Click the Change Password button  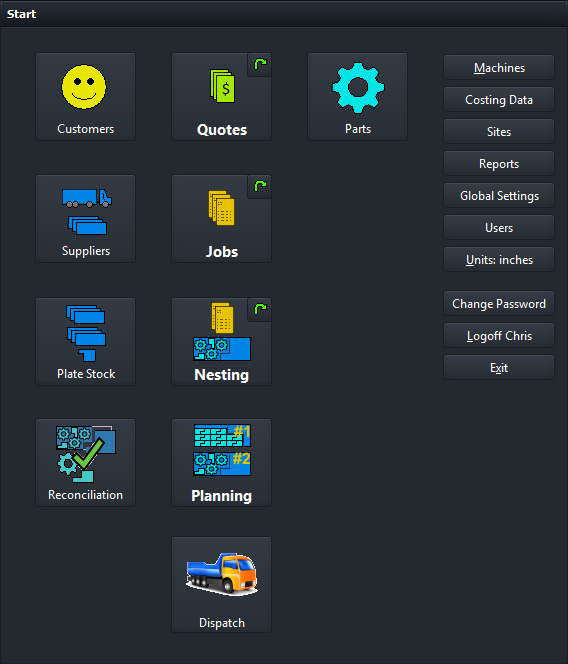499,303
